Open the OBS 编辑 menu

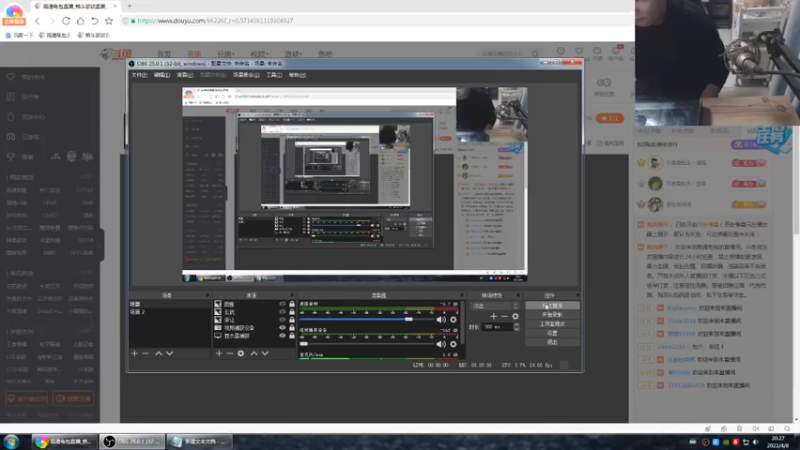162,75
